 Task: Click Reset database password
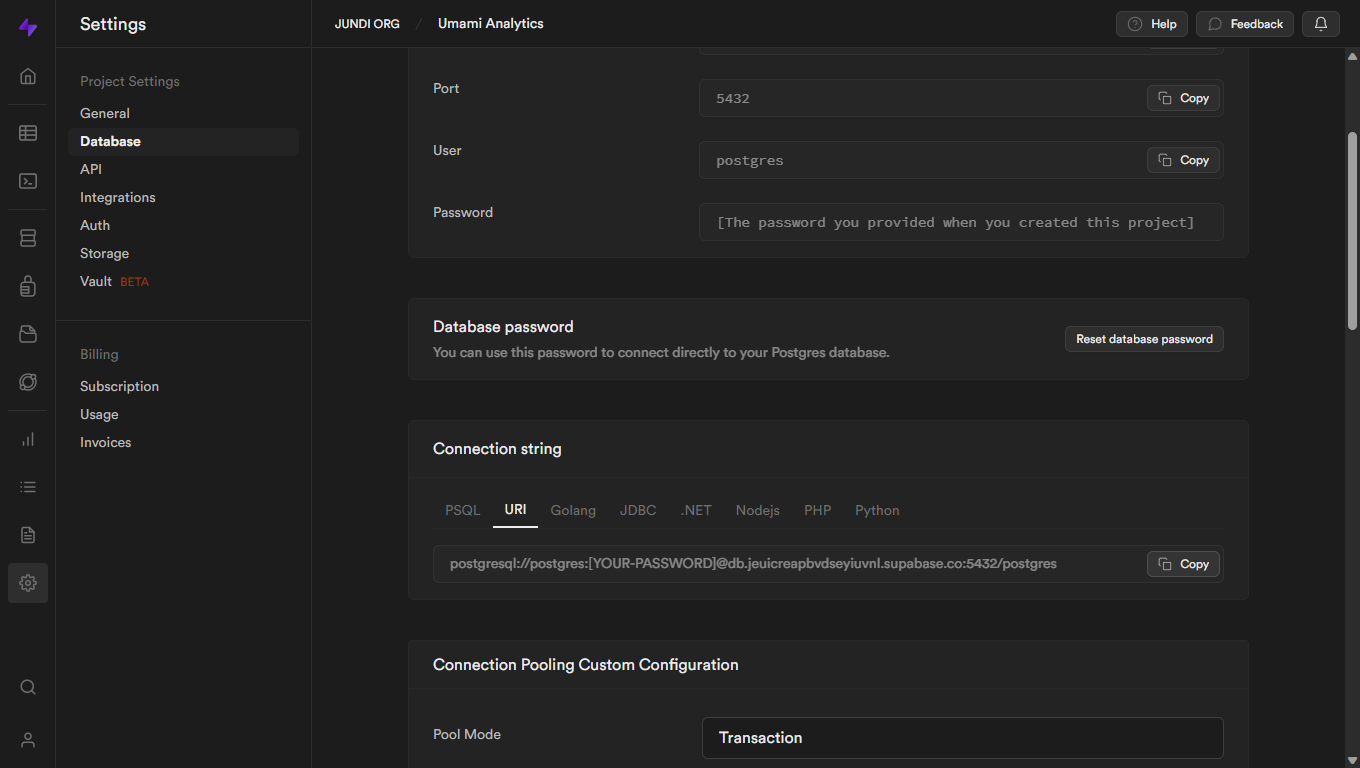click(1144, 339)
